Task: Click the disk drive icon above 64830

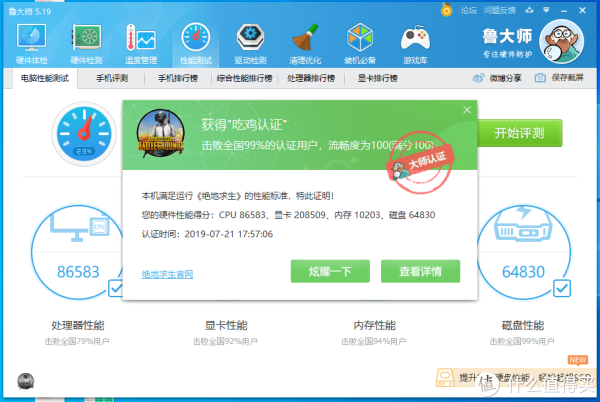Action: [523, 224]
